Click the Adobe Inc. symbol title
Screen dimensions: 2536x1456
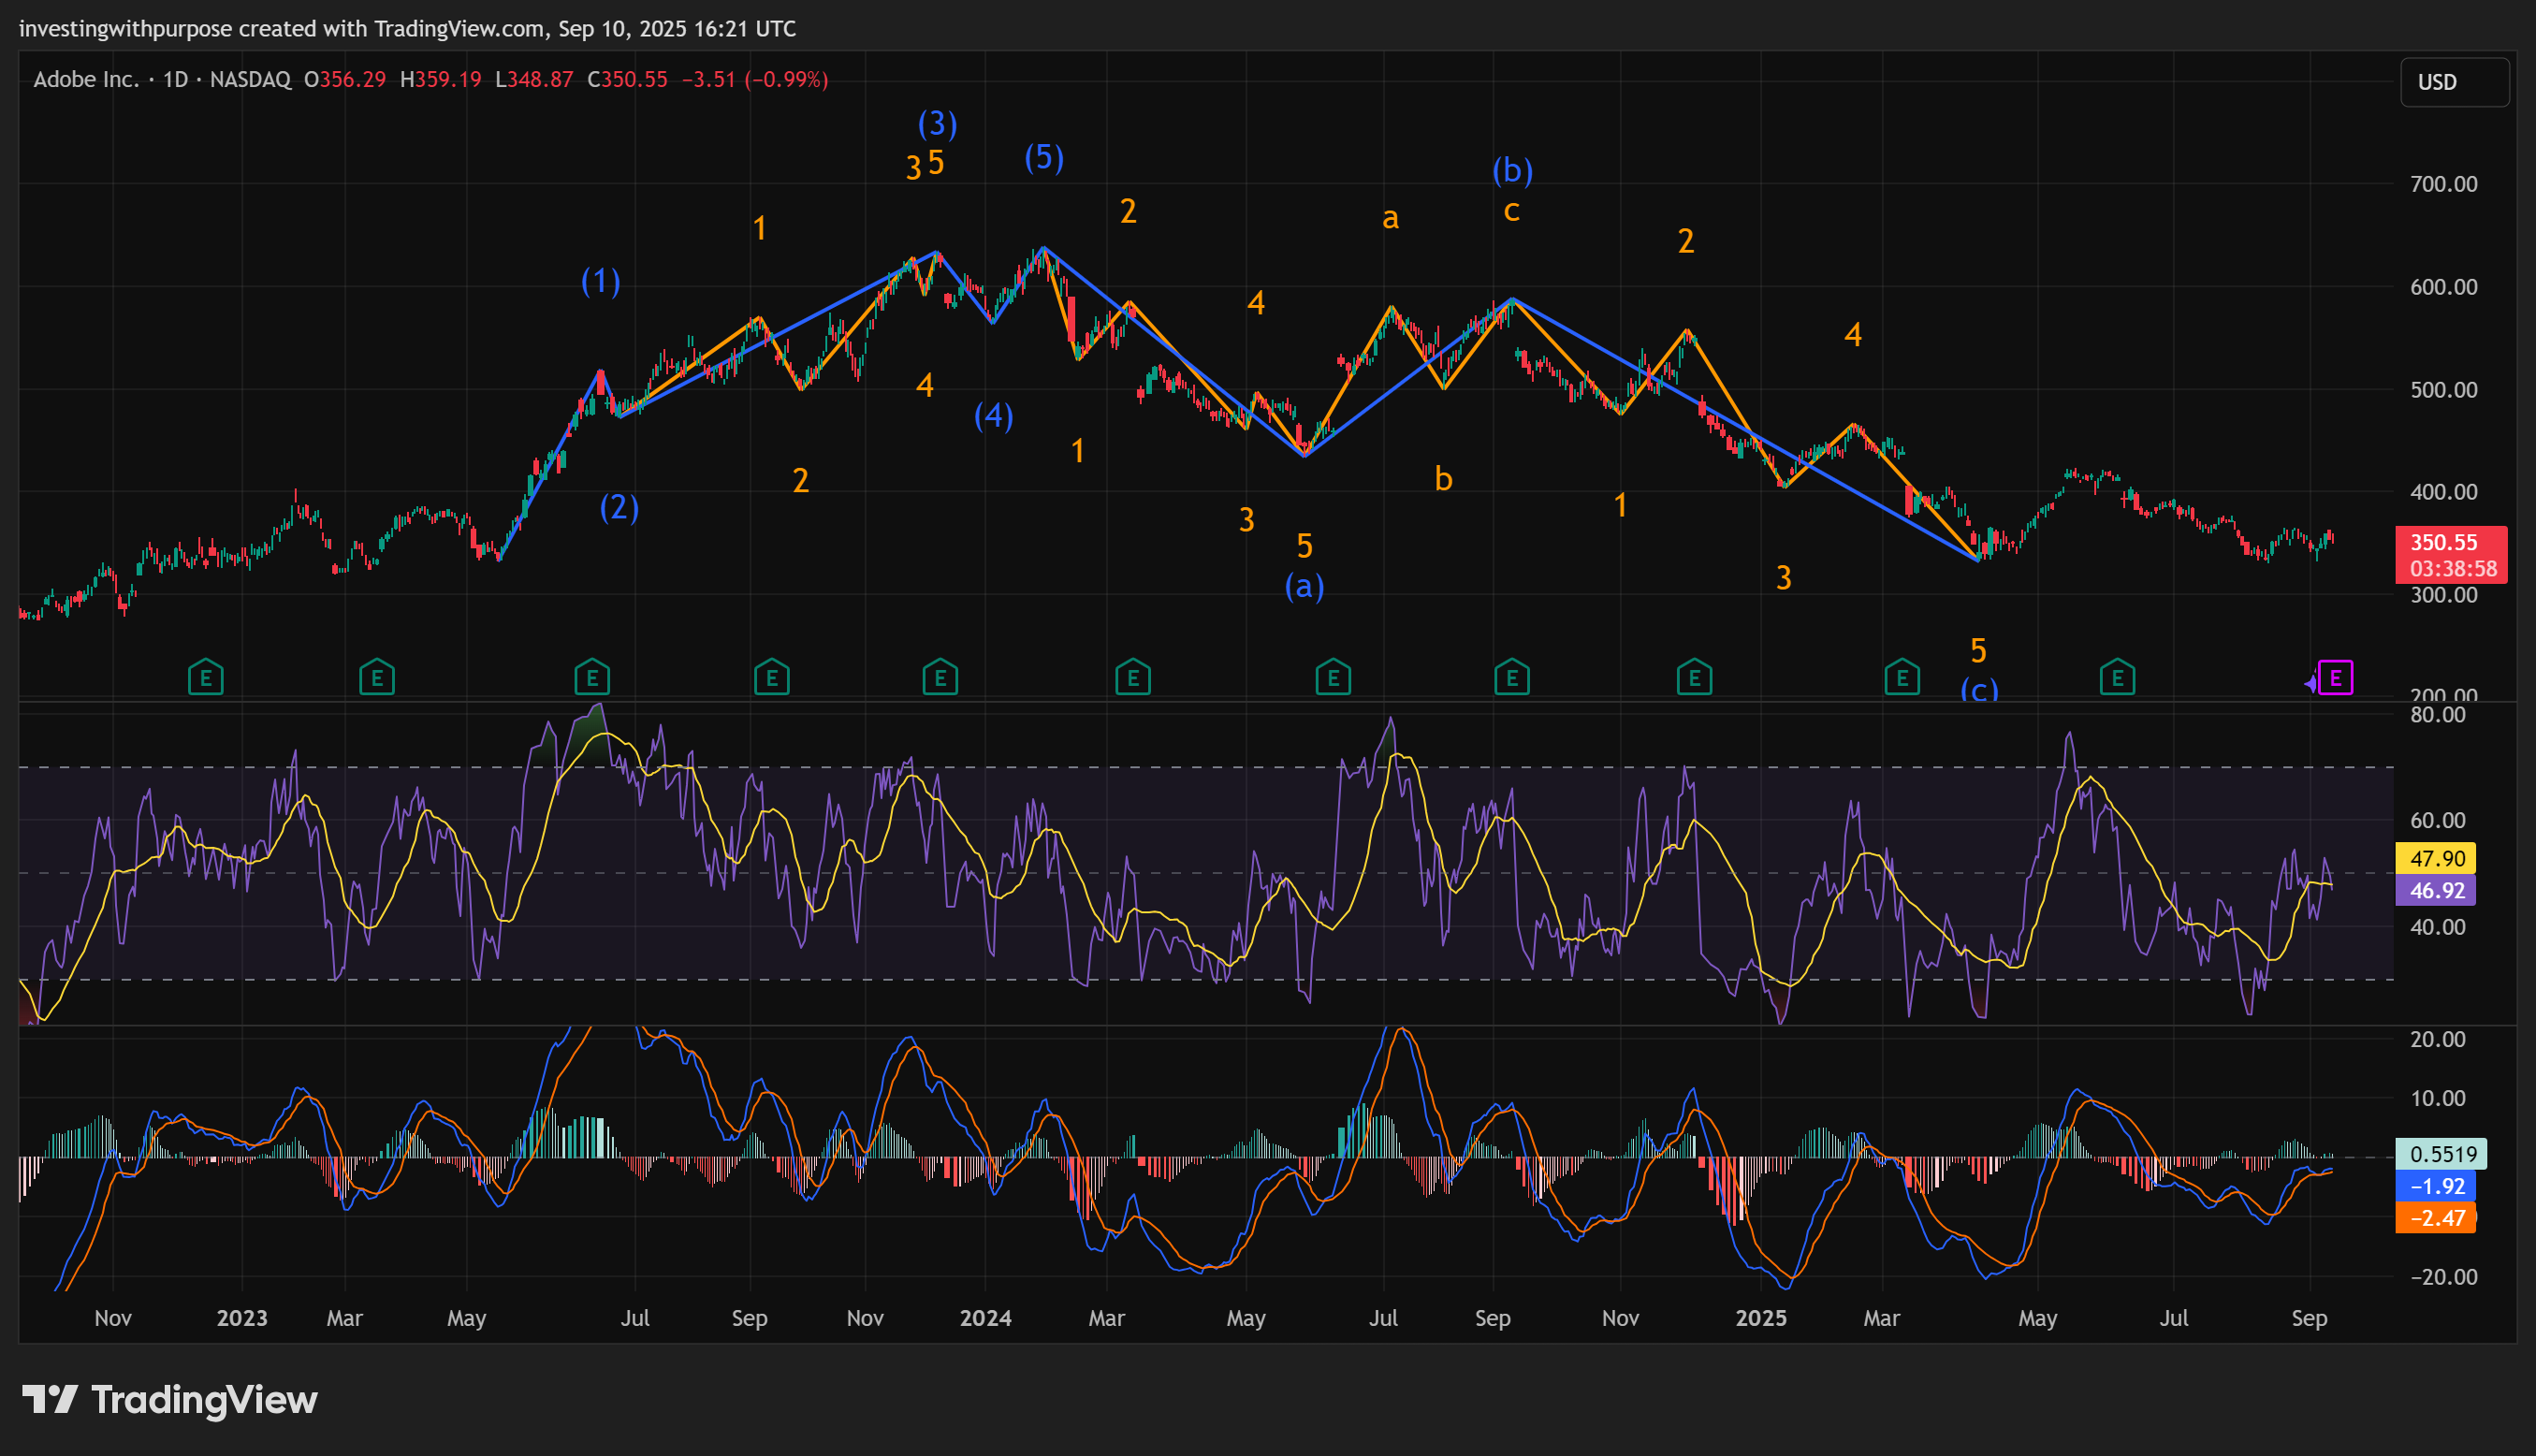[86, 80]
